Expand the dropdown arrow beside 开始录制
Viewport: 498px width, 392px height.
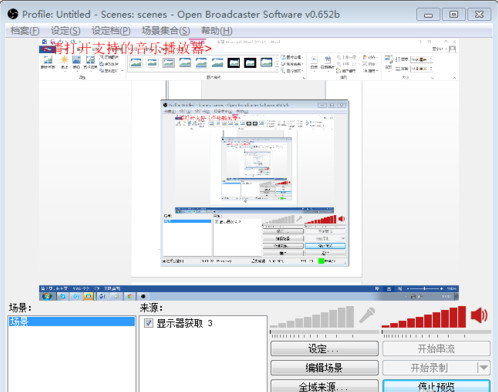[x=484, y=368]
